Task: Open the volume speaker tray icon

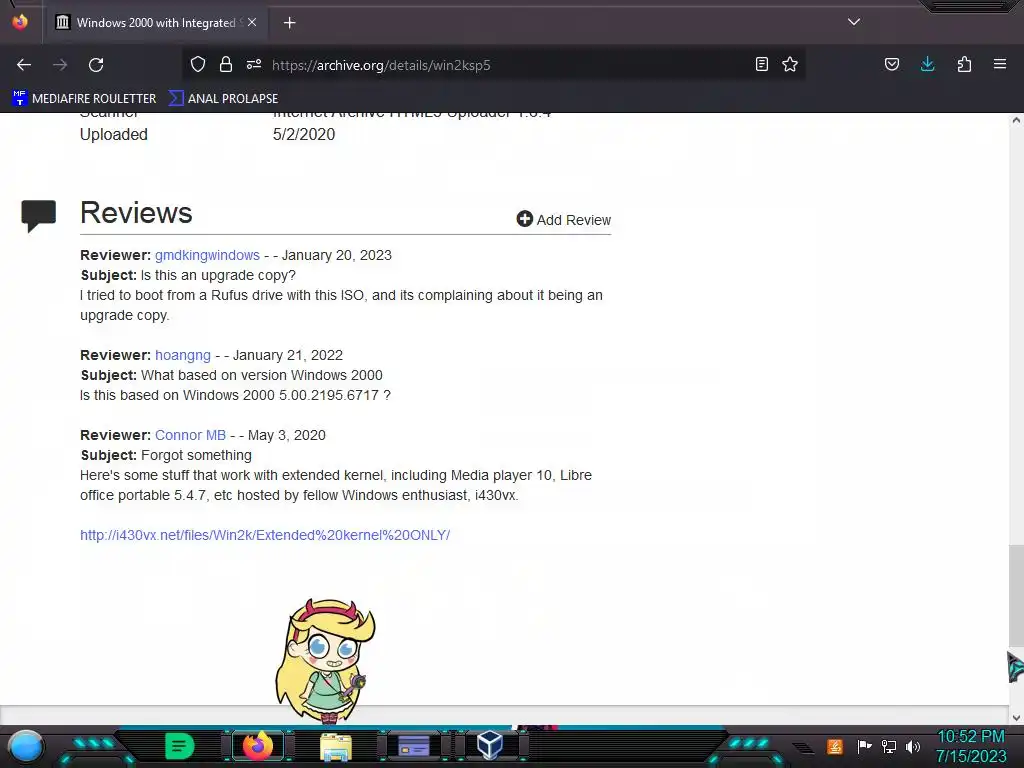Action: (913, 746)
